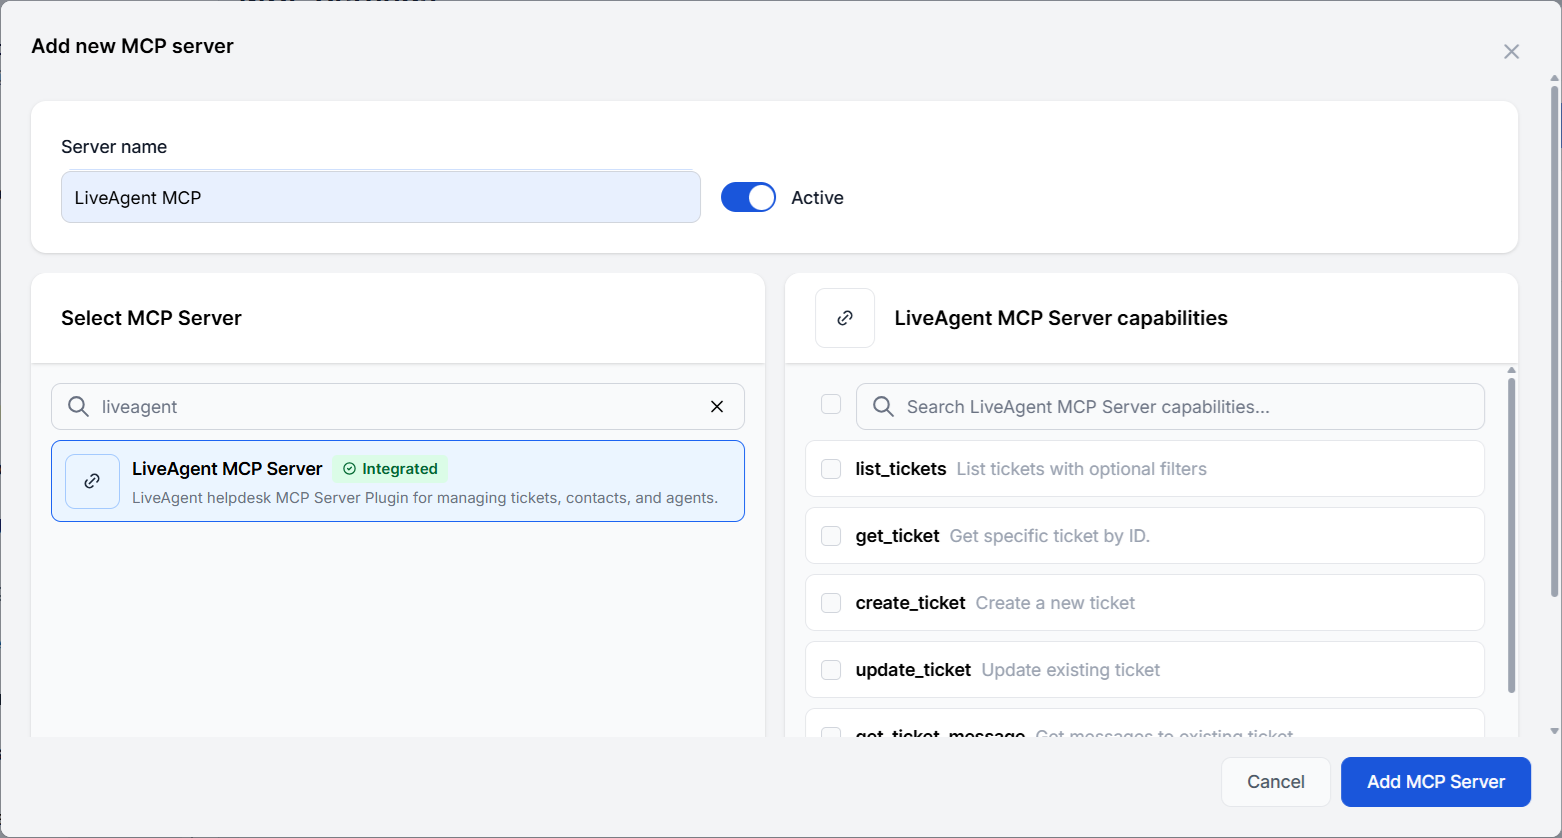
Task: Enable the update_ticket capability
Action: 830,669
